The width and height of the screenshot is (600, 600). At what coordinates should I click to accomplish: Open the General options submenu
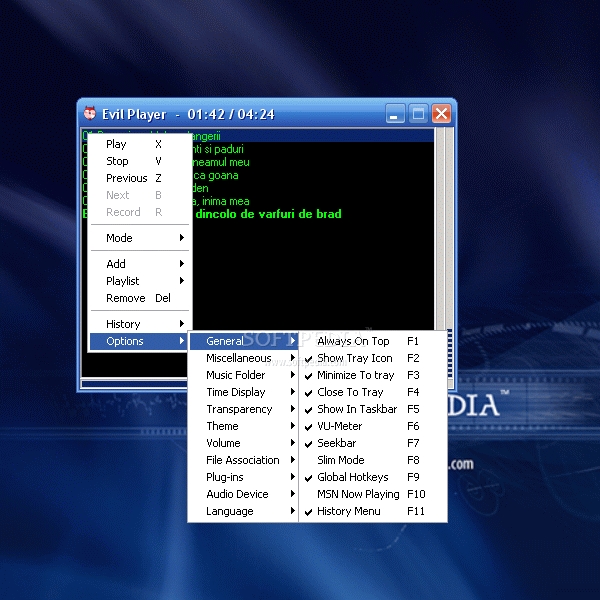tap(244, 341)
